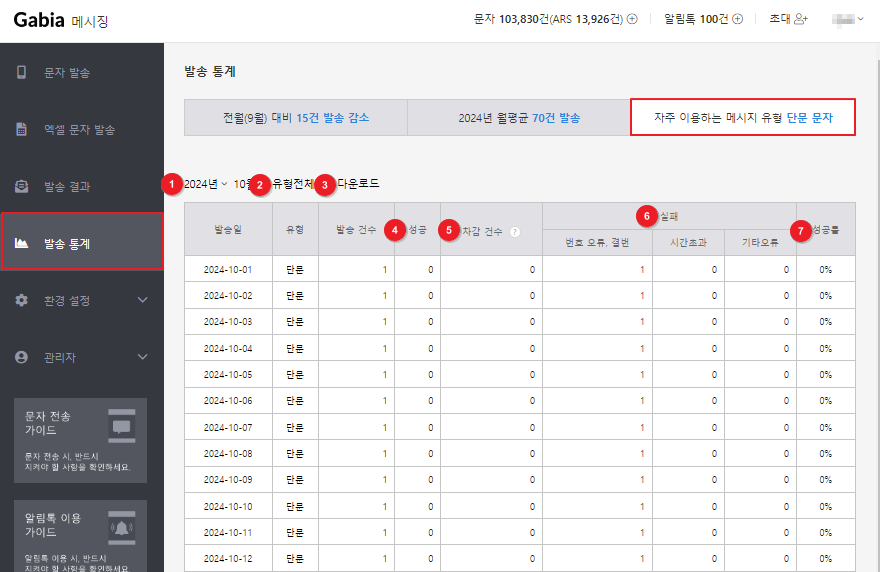
Task: Click the 기타오류 column header
Action: tap(760, 242)
